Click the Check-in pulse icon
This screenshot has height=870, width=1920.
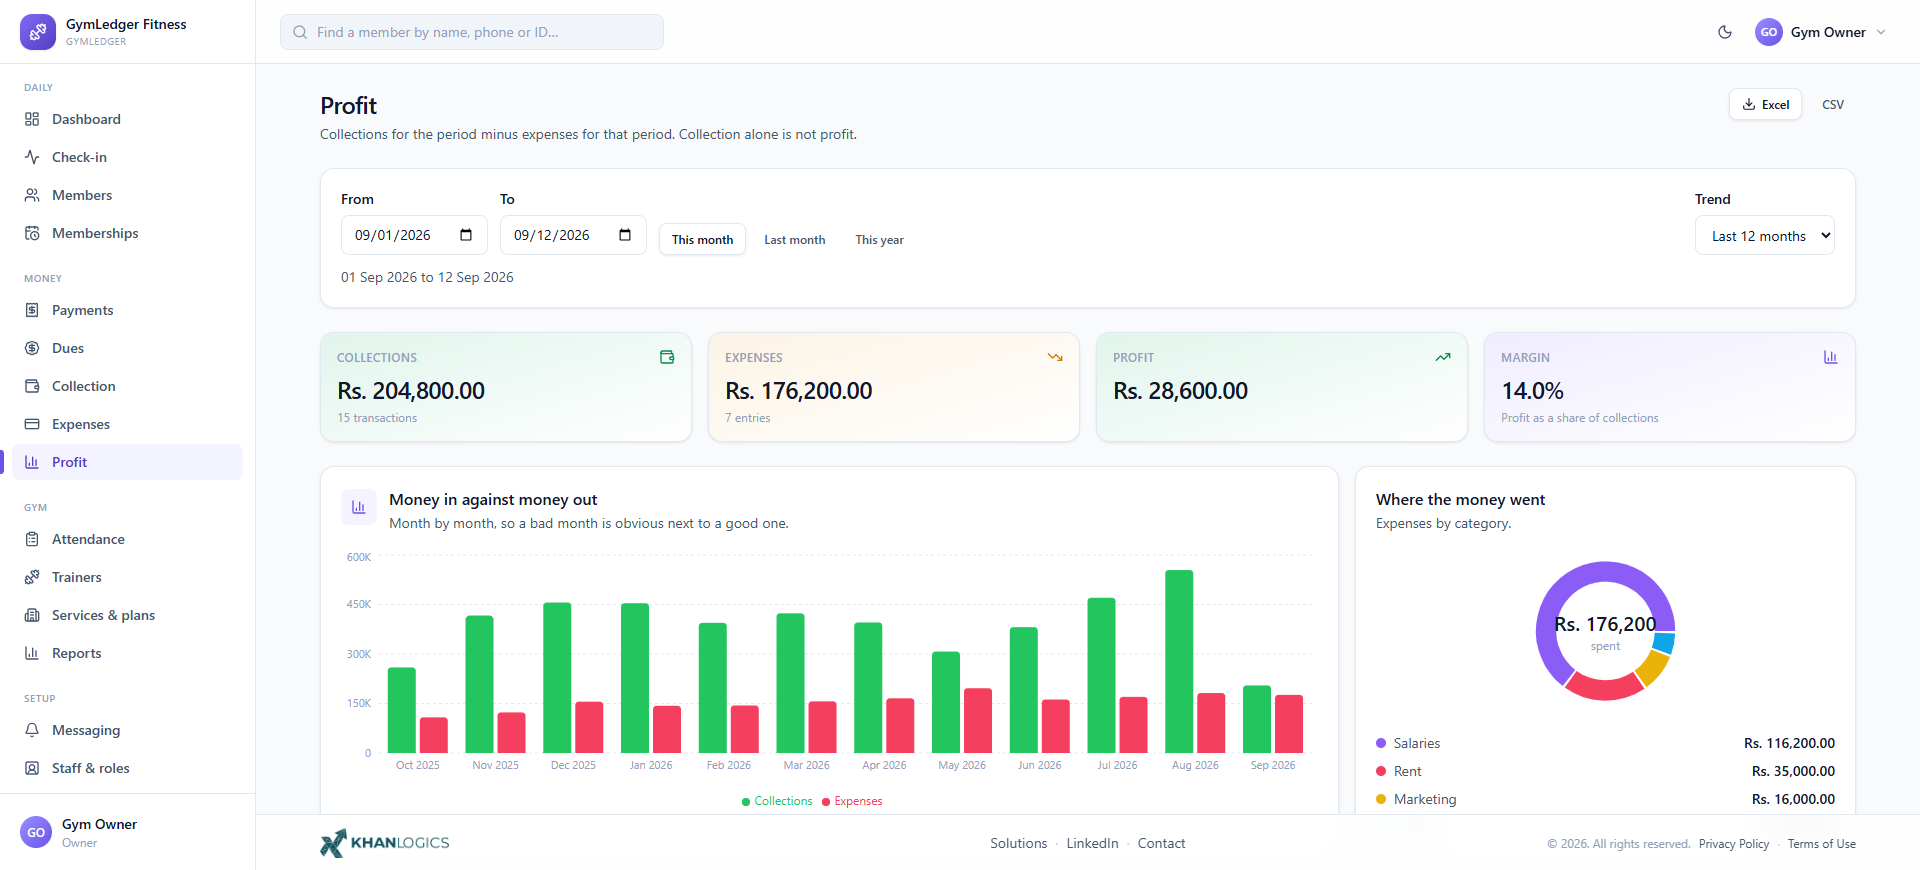pos(32,157)
